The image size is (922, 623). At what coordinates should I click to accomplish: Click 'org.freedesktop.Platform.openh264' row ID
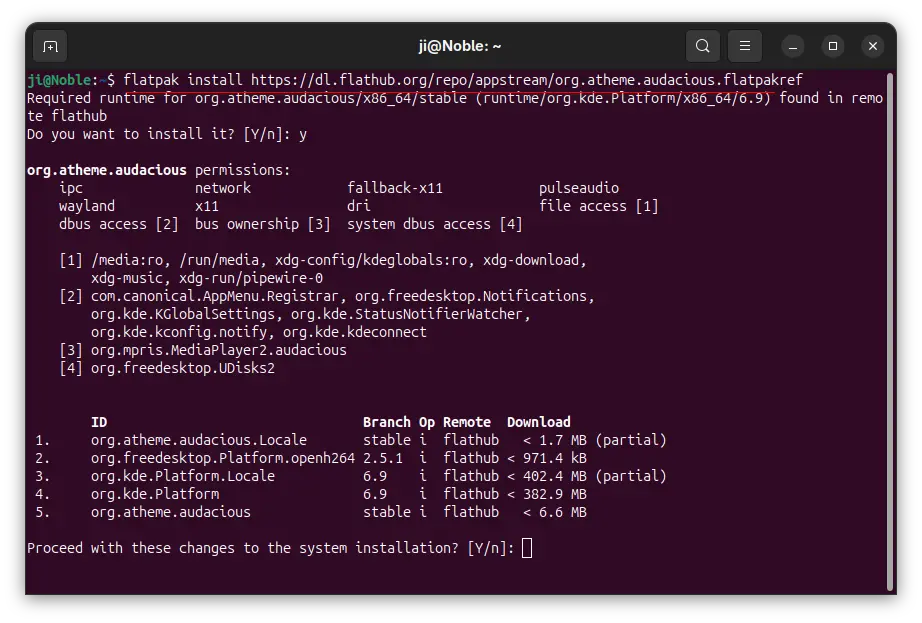[223, 458]
